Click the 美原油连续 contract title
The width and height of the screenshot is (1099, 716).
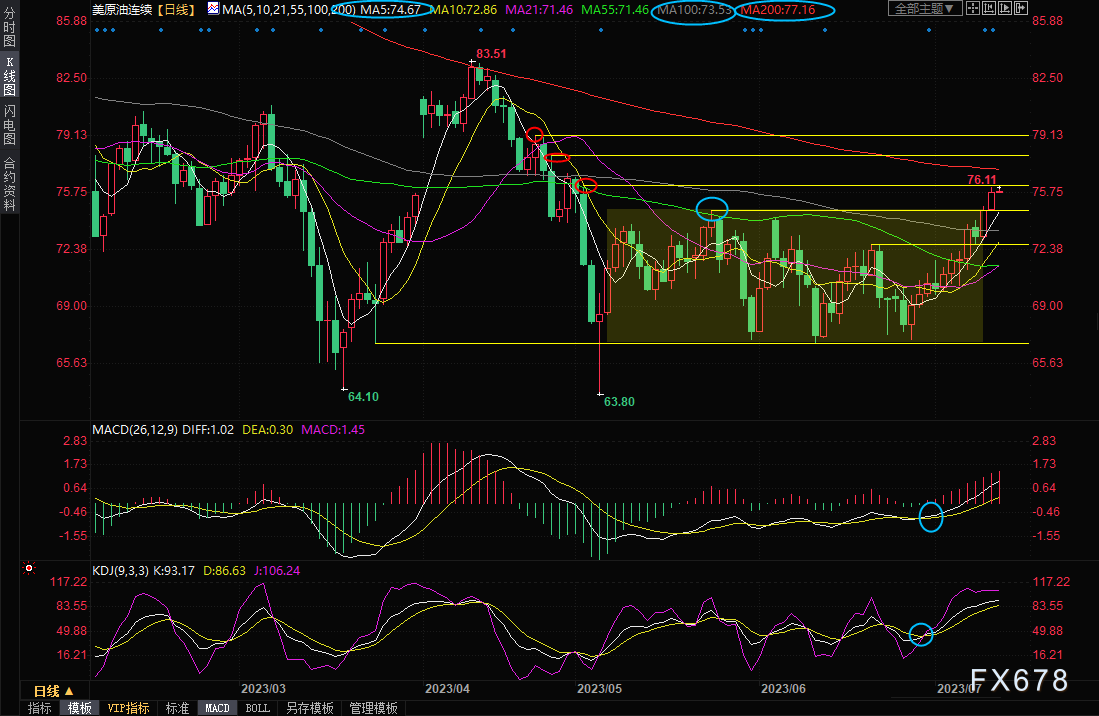(x=122, y=10)
